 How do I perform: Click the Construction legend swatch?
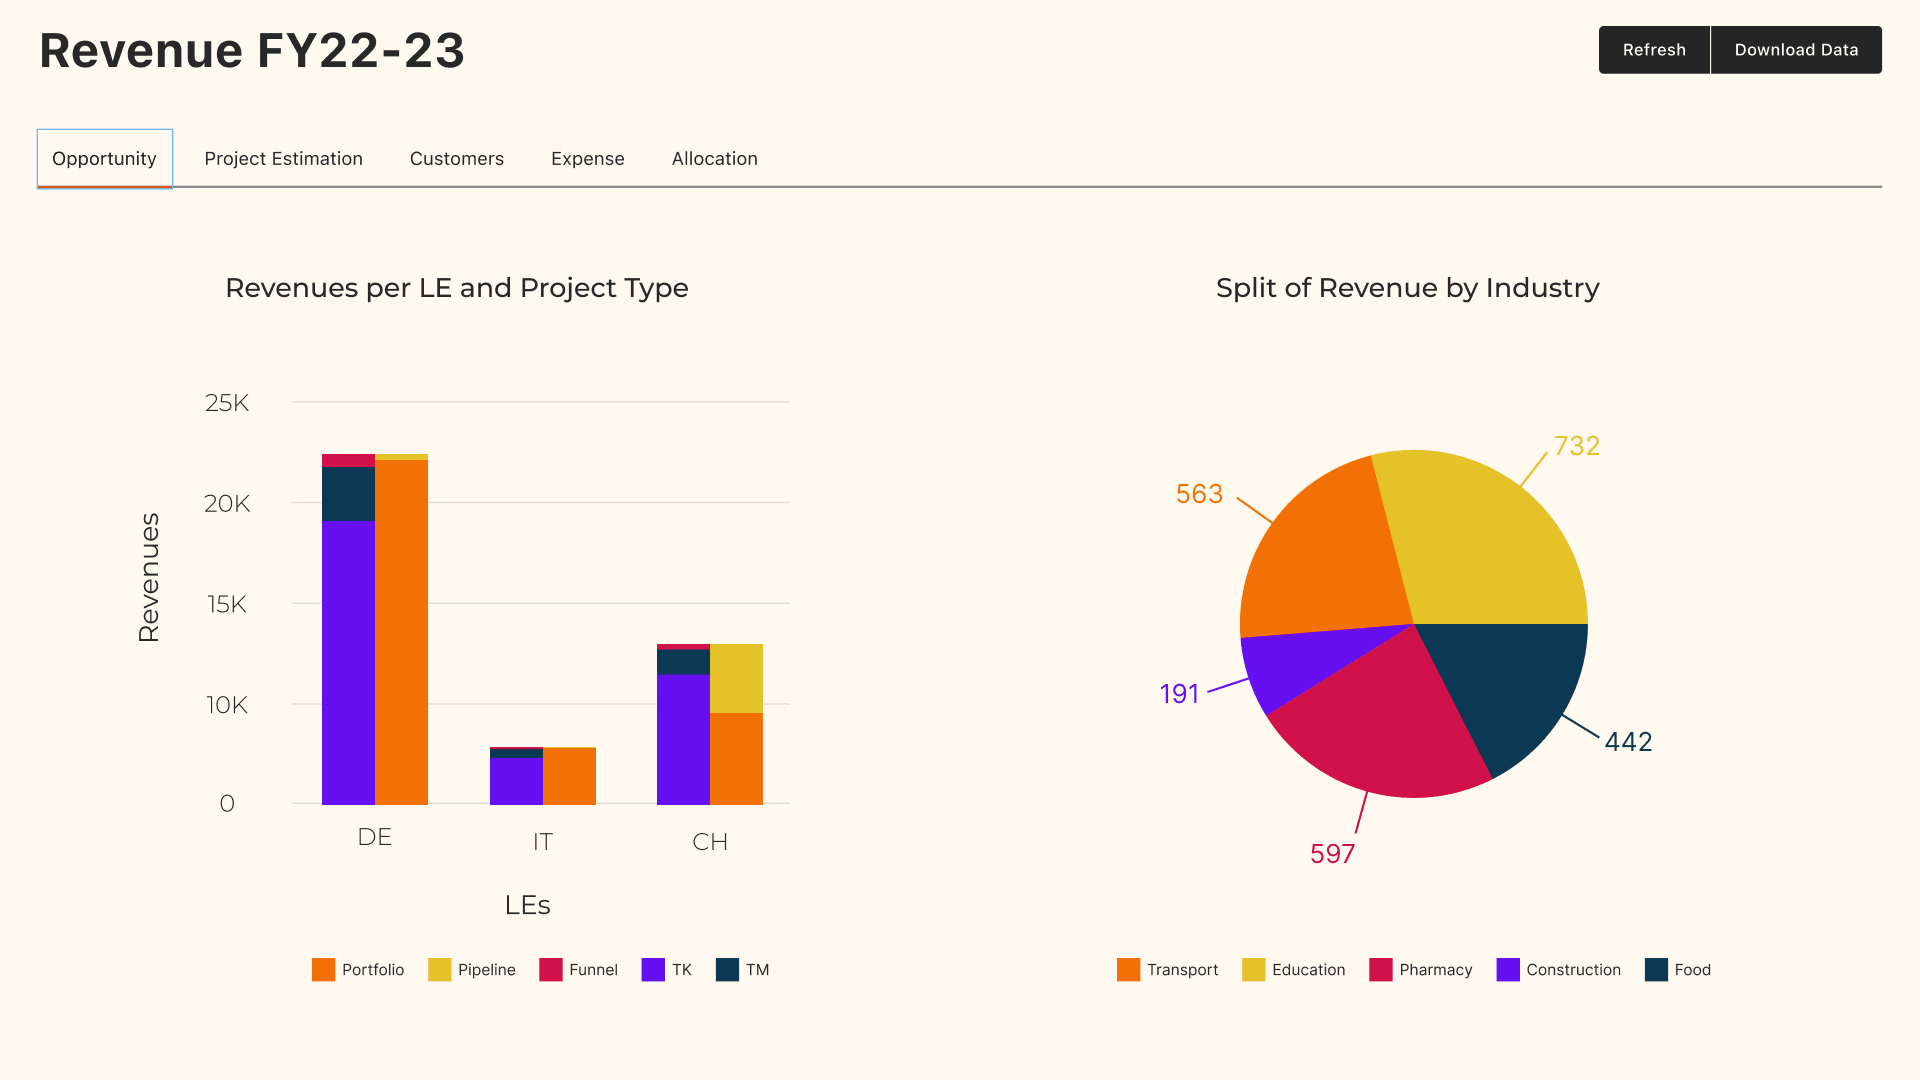coord(1507,969)
